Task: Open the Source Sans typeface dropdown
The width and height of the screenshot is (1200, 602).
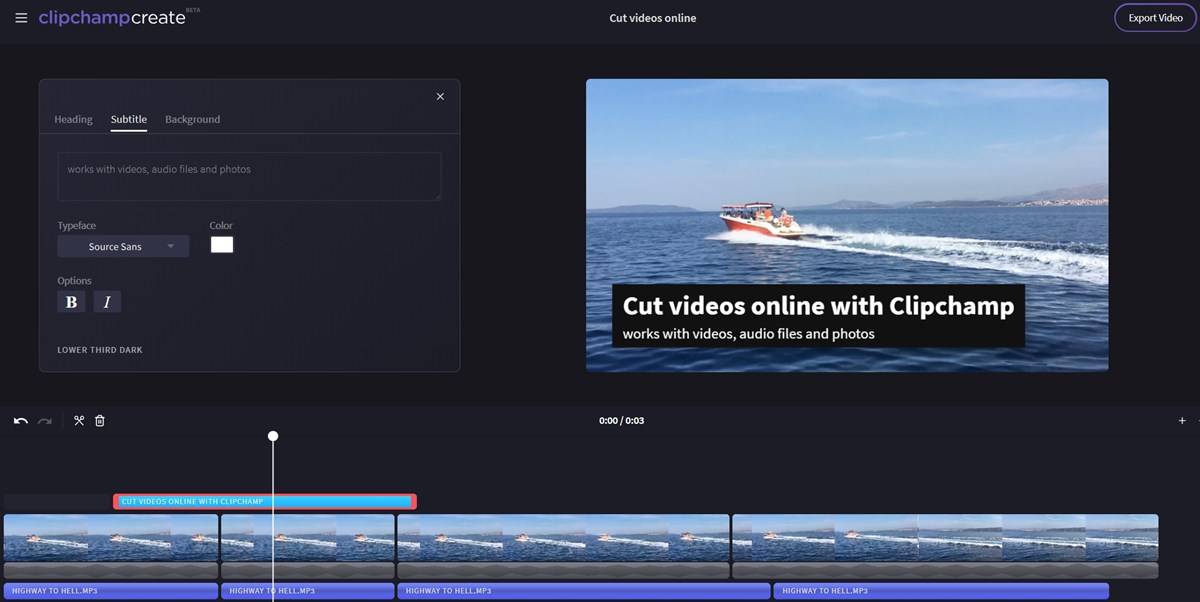Action: point(122,246)
